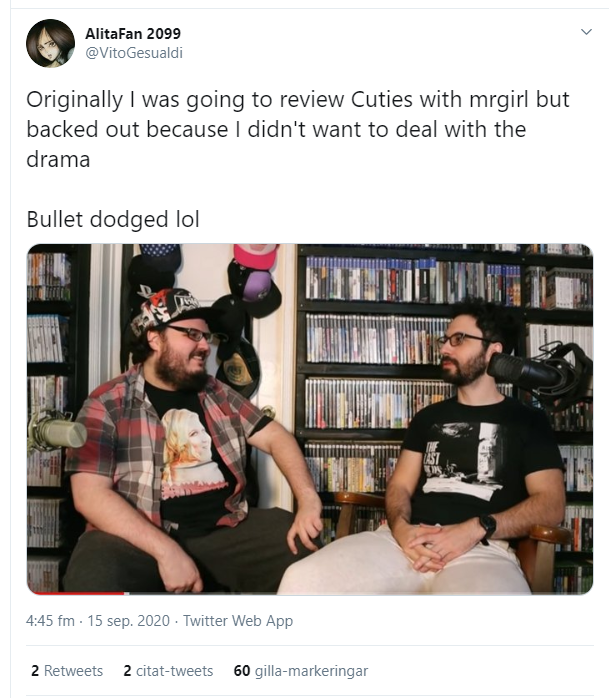This screenshot has height=698, width=609.
Task: Click the word 'Originally' starting the tweet
Action: coord(75,100)
